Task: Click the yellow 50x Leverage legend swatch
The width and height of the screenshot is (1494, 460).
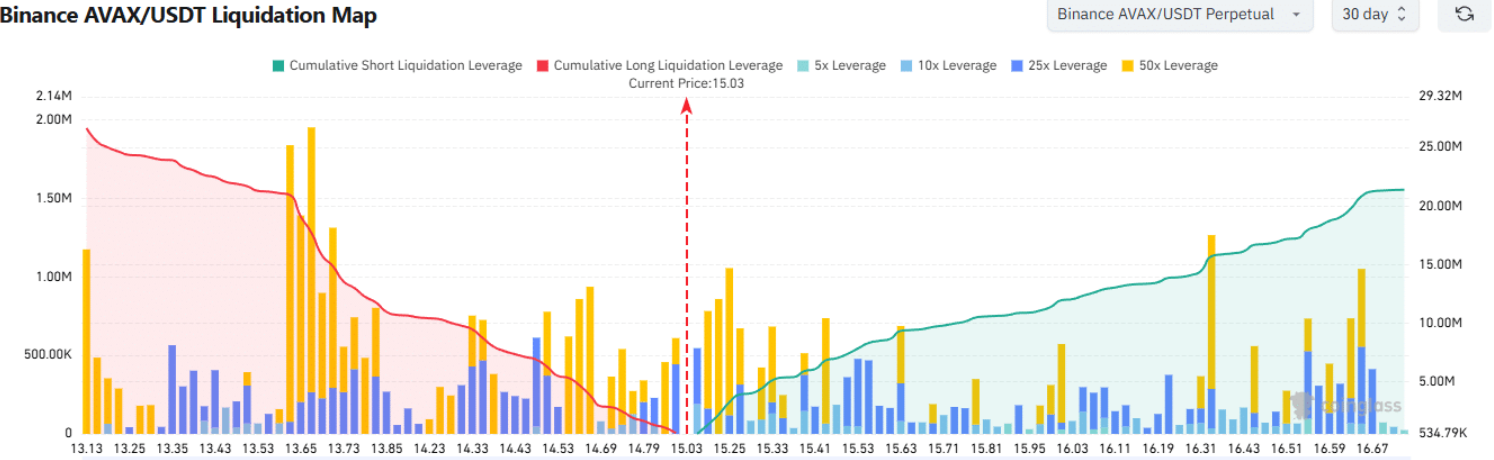Action: point(1126,65)
